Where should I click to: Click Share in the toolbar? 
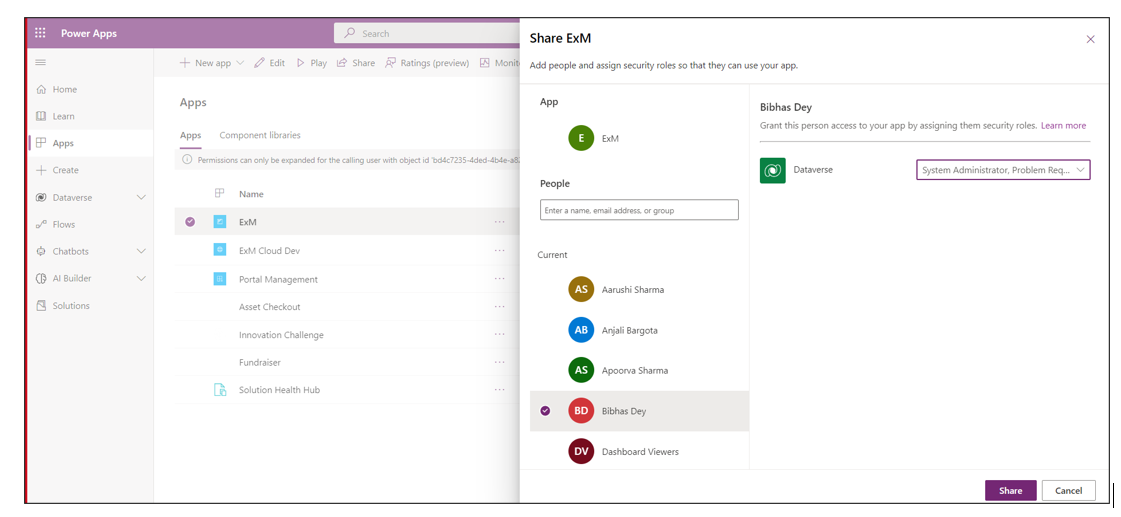point(356,63)
